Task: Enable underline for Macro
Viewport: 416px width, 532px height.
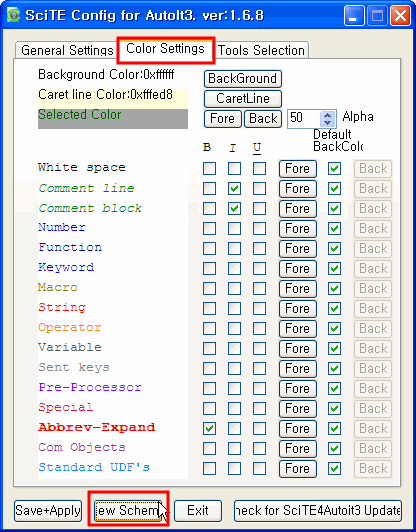Action: tap(260, 289)
